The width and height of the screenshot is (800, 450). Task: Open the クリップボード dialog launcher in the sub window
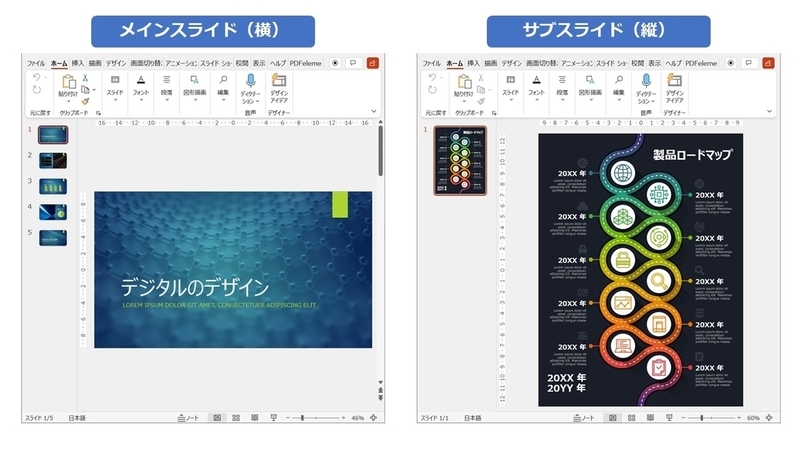click(x=494, y=113)
